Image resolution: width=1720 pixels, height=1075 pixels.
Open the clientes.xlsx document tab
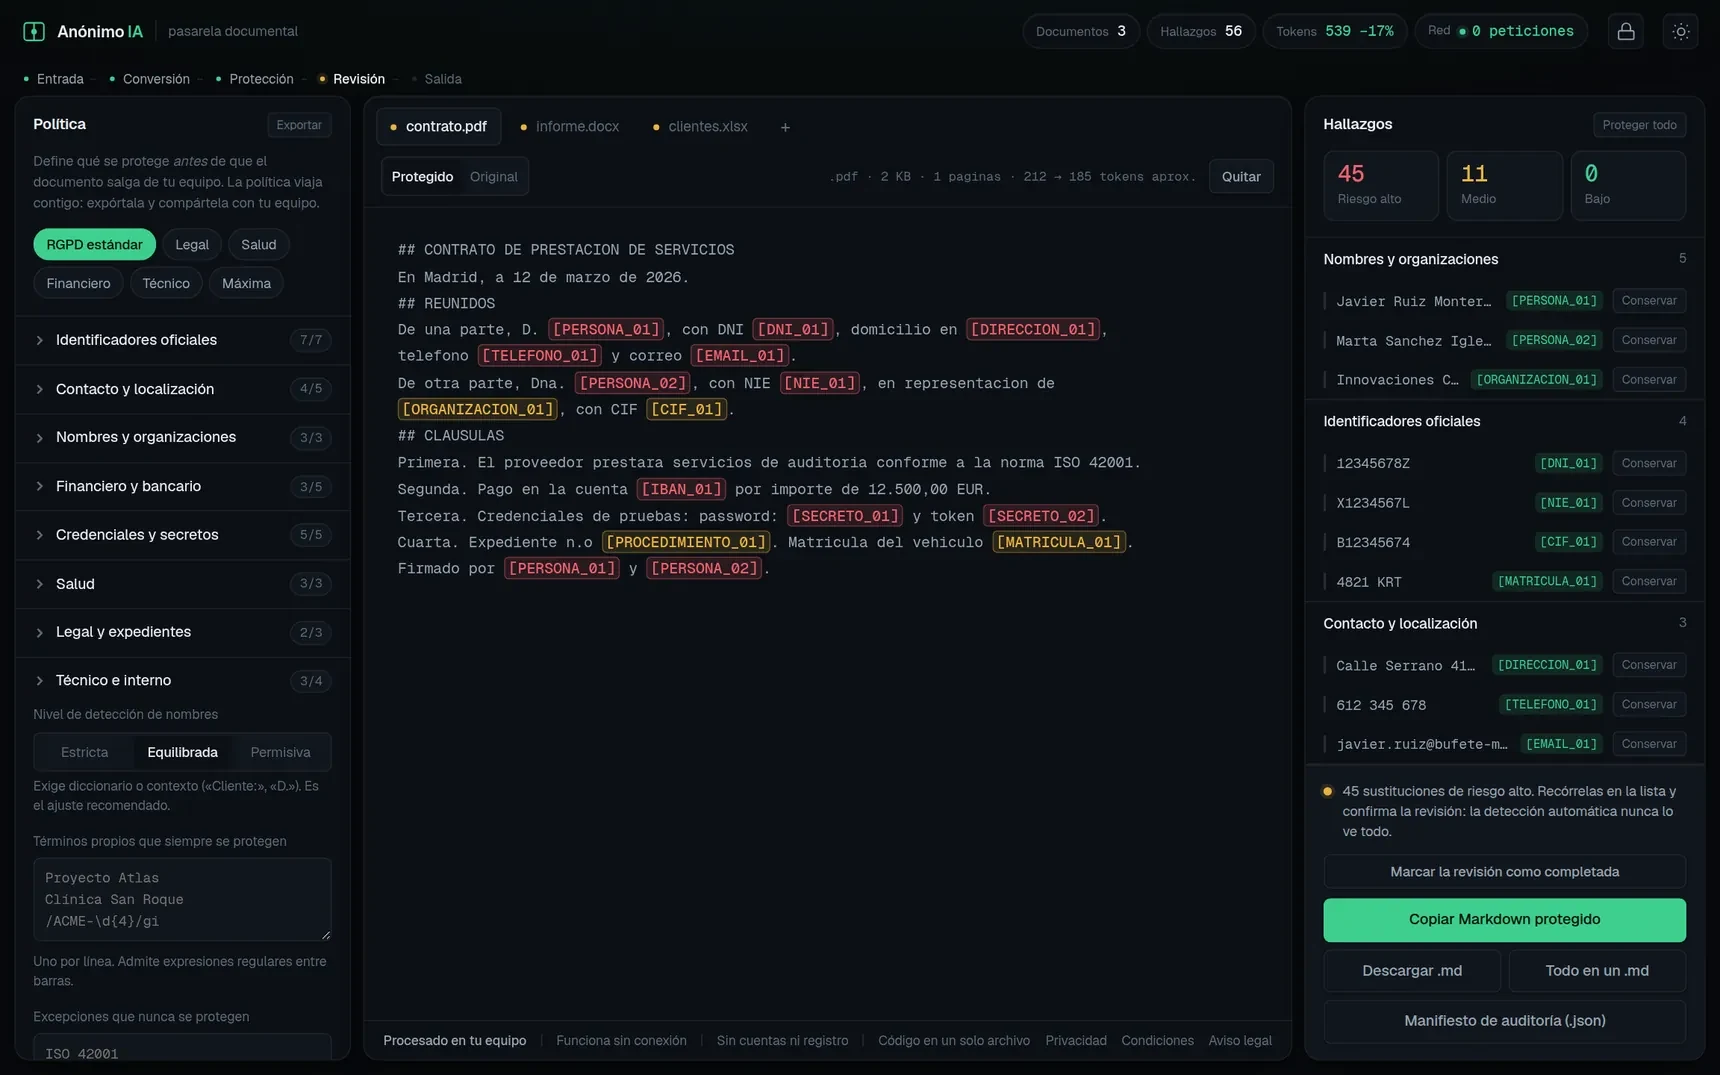tap(700, 127)
